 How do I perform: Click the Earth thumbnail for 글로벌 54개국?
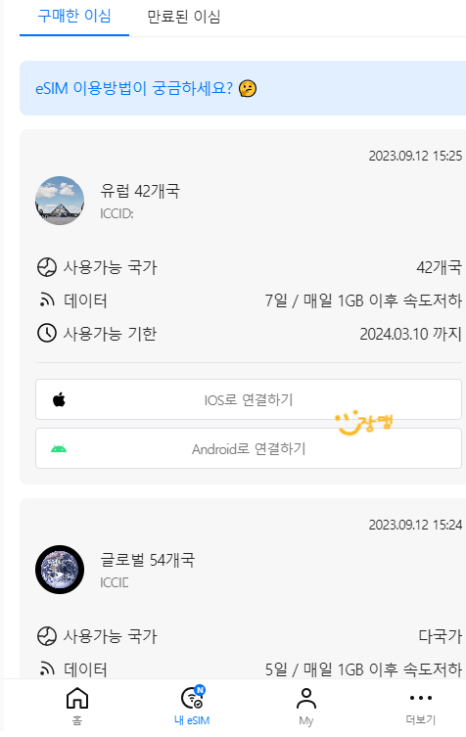point(60,570)
